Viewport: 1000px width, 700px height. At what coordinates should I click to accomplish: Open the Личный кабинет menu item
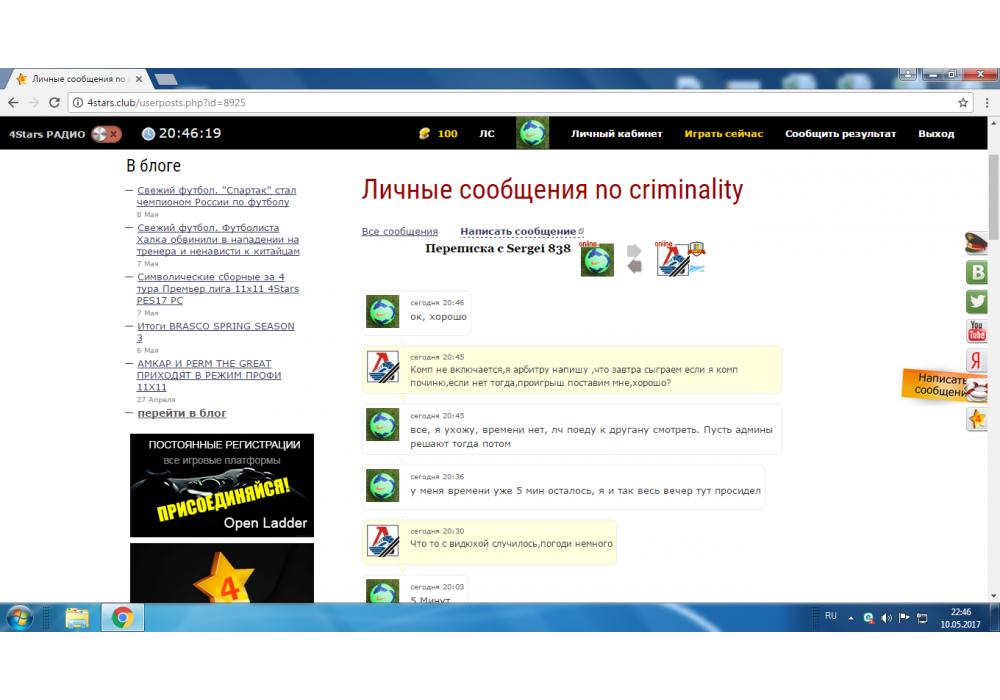pos(616,134)
